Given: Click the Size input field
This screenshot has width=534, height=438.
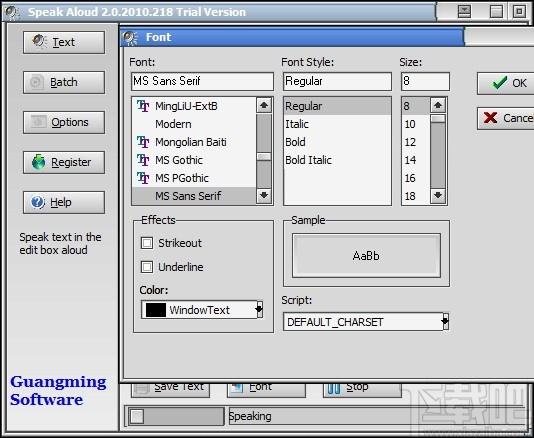Looking at the screenshot, I should 425,81.
